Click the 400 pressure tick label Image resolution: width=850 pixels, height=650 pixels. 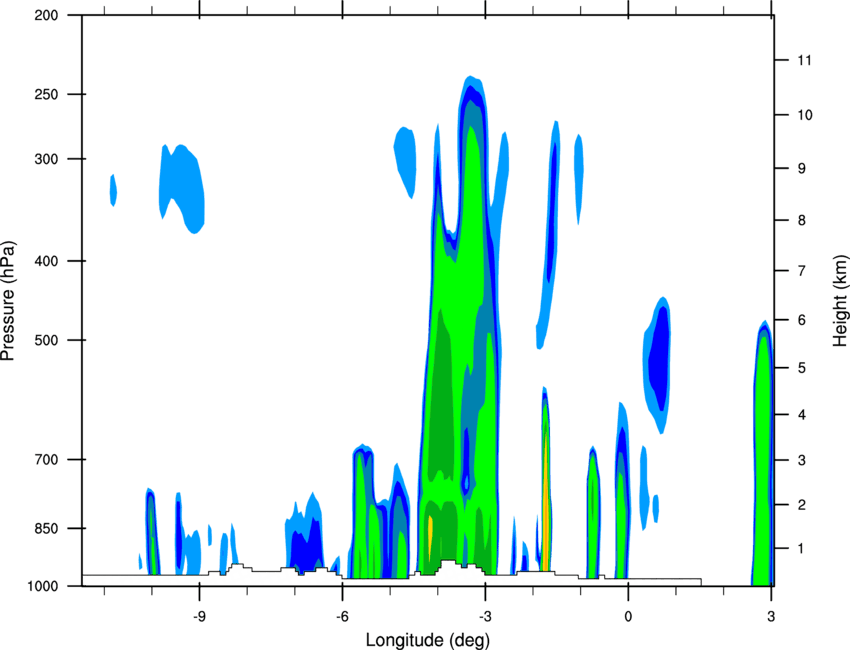point(46,261)
